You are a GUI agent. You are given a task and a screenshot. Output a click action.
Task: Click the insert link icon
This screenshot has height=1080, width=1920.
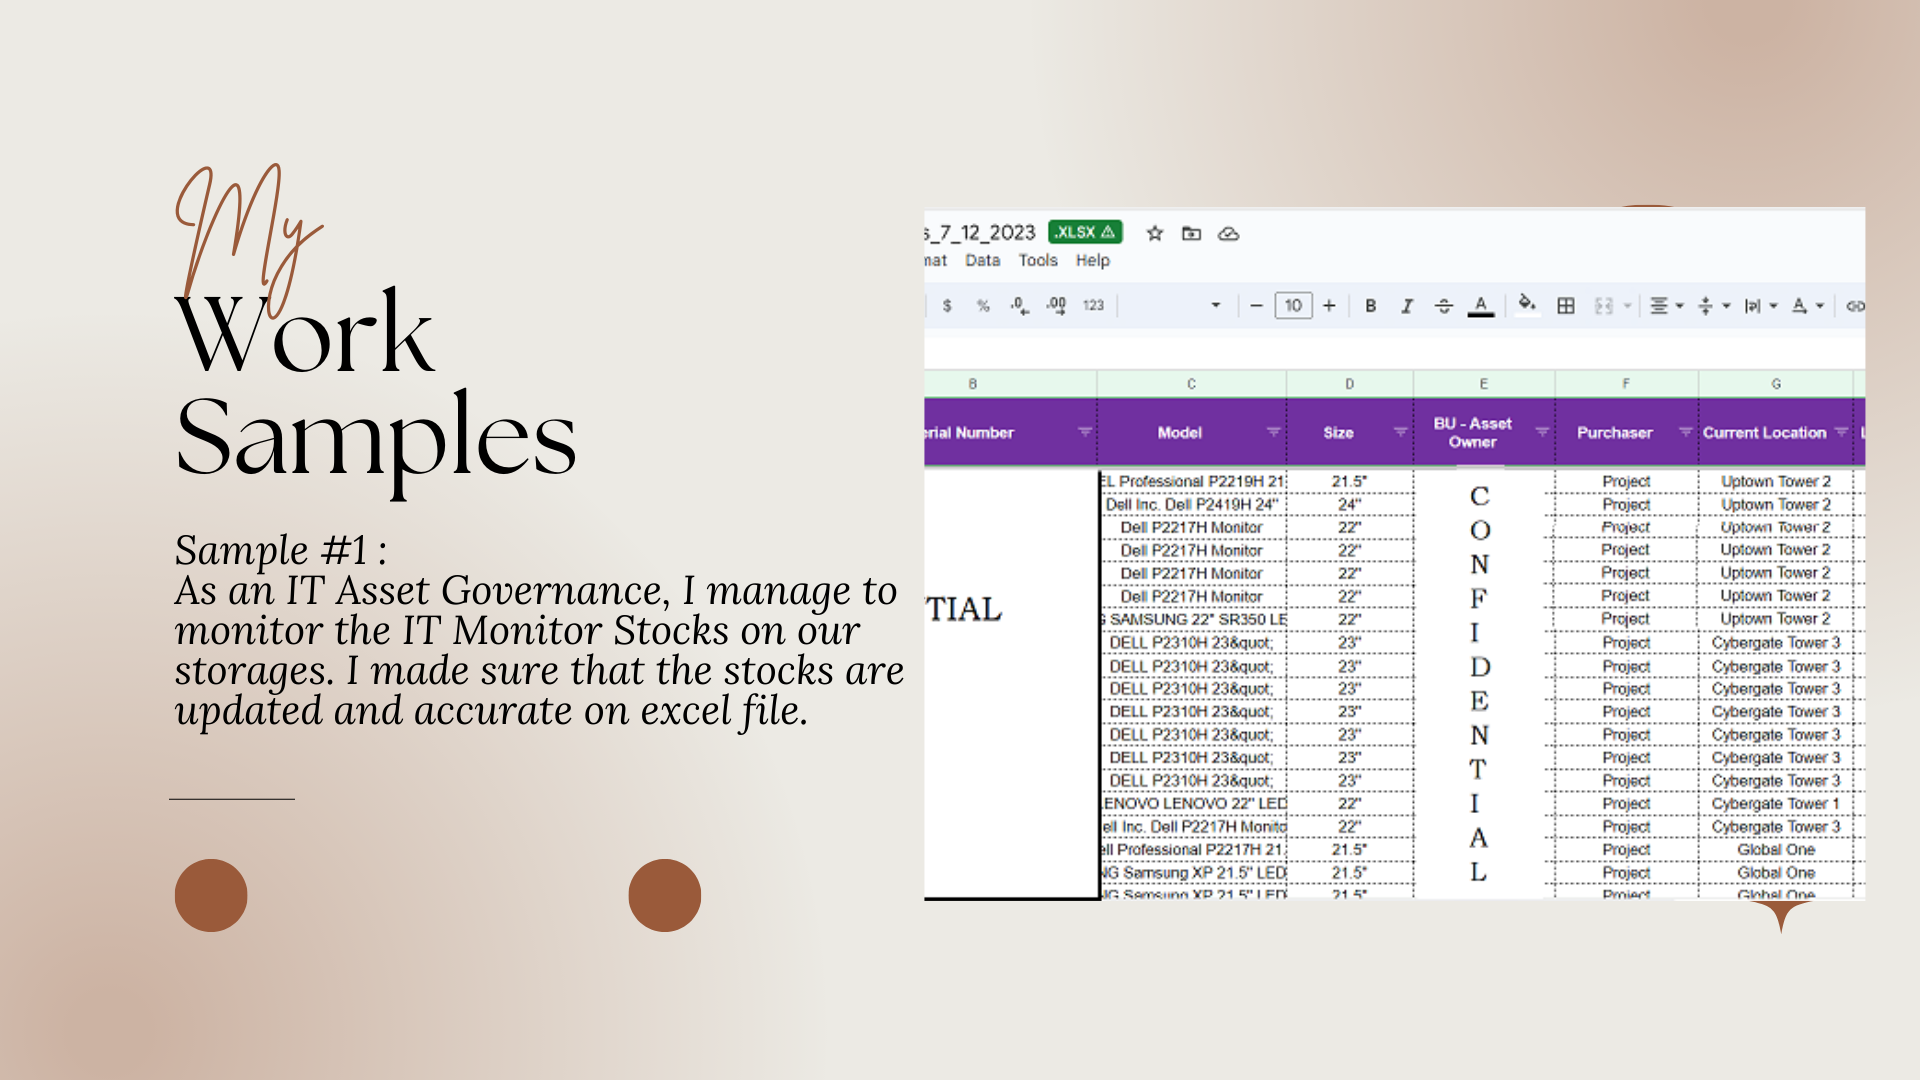pyautogui.click(x=1855, y=306)
